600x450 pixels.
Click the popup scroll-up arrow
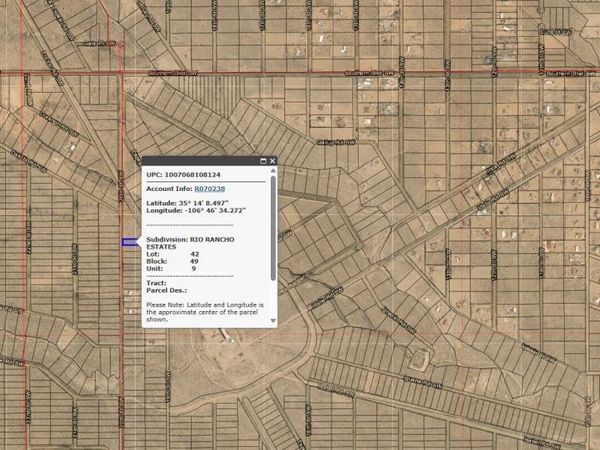click(x=273, y=171)
